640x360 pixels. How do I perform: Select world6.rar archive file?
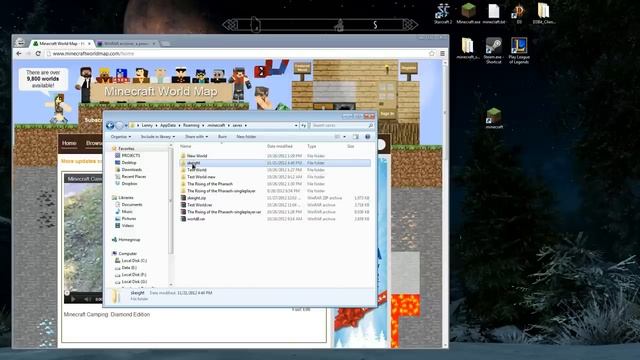pos(196,219)
